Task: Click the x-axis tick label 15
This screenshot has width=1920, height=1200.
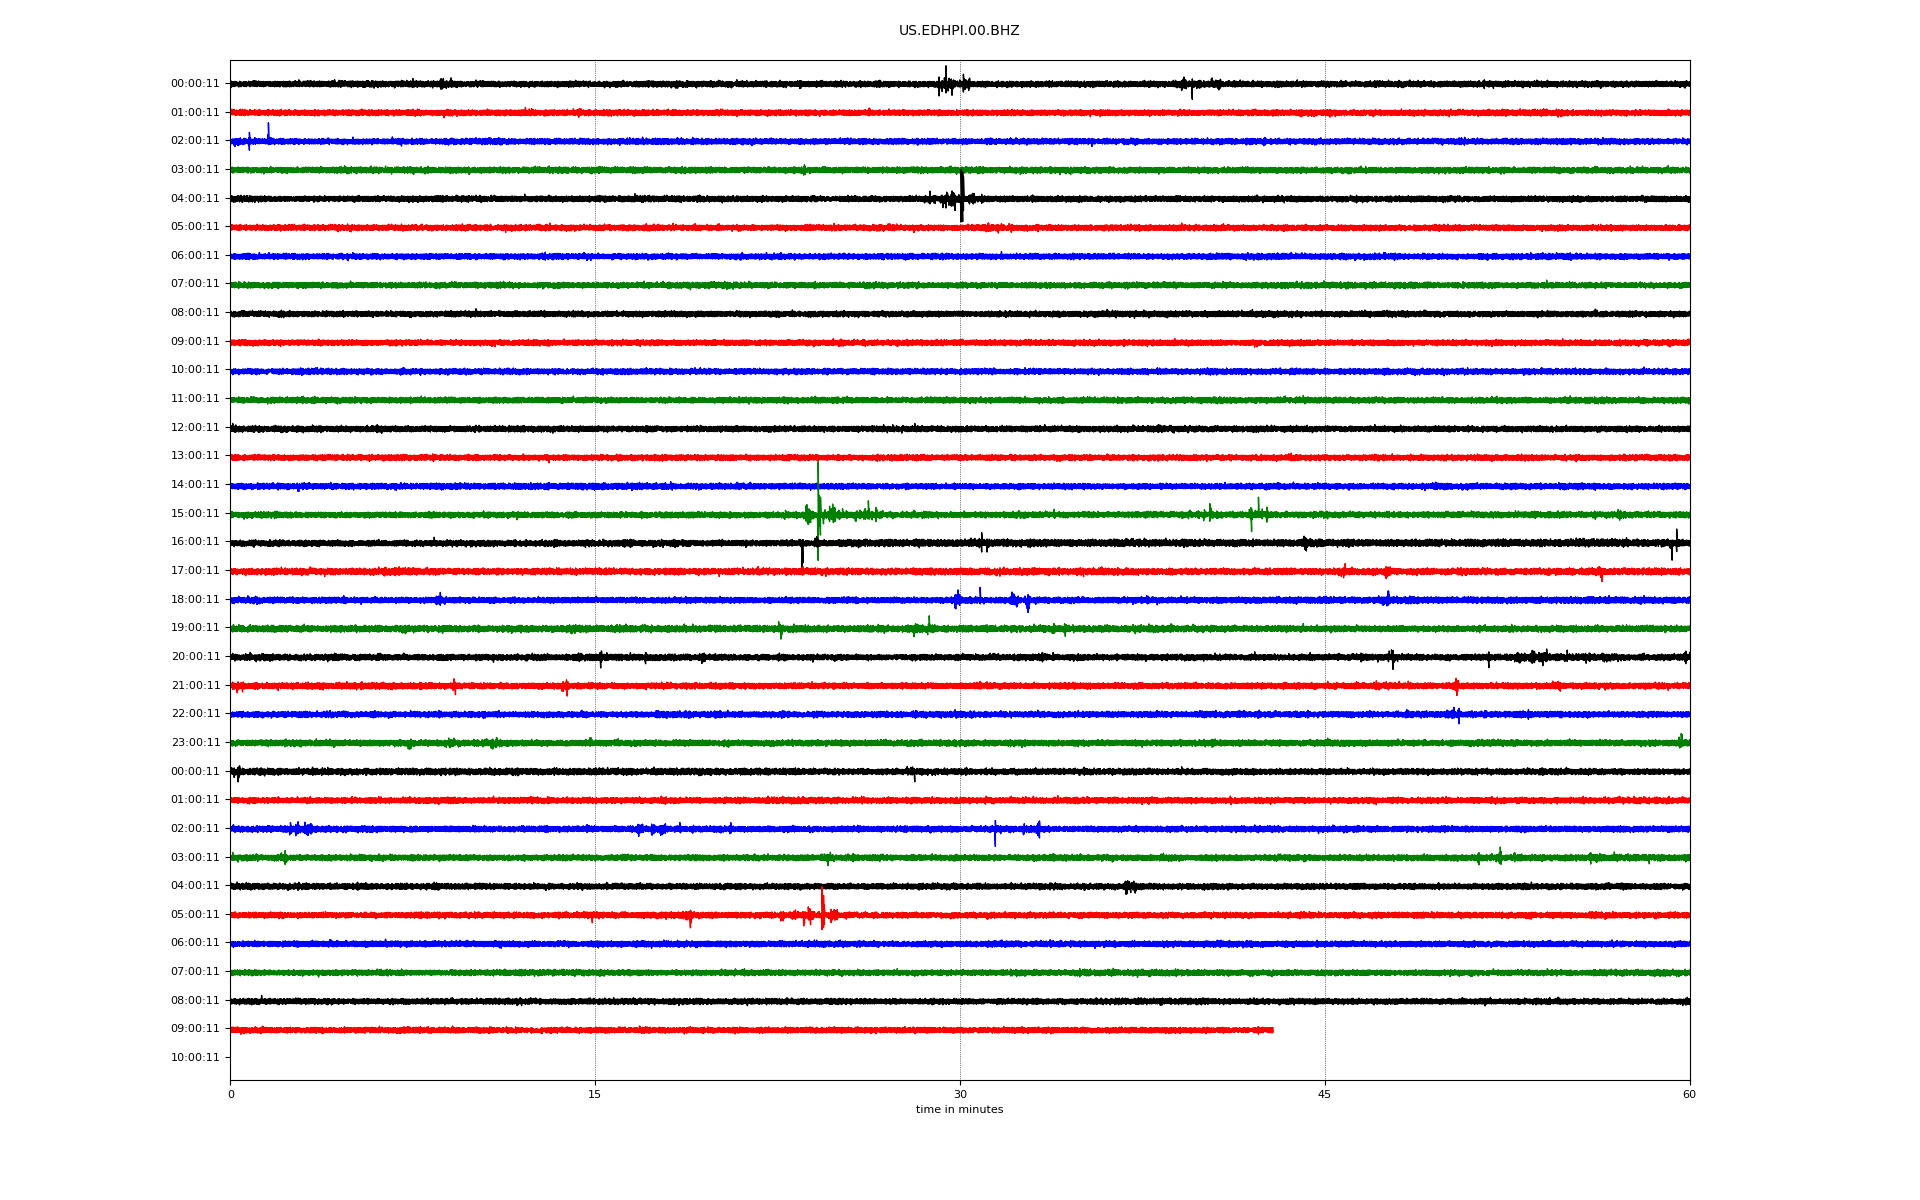Action: pos(595,1095)
